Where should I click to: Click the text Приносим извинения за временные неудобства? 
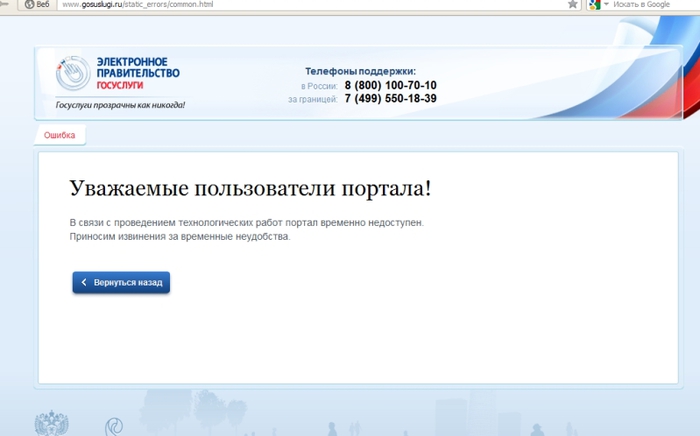180,237
